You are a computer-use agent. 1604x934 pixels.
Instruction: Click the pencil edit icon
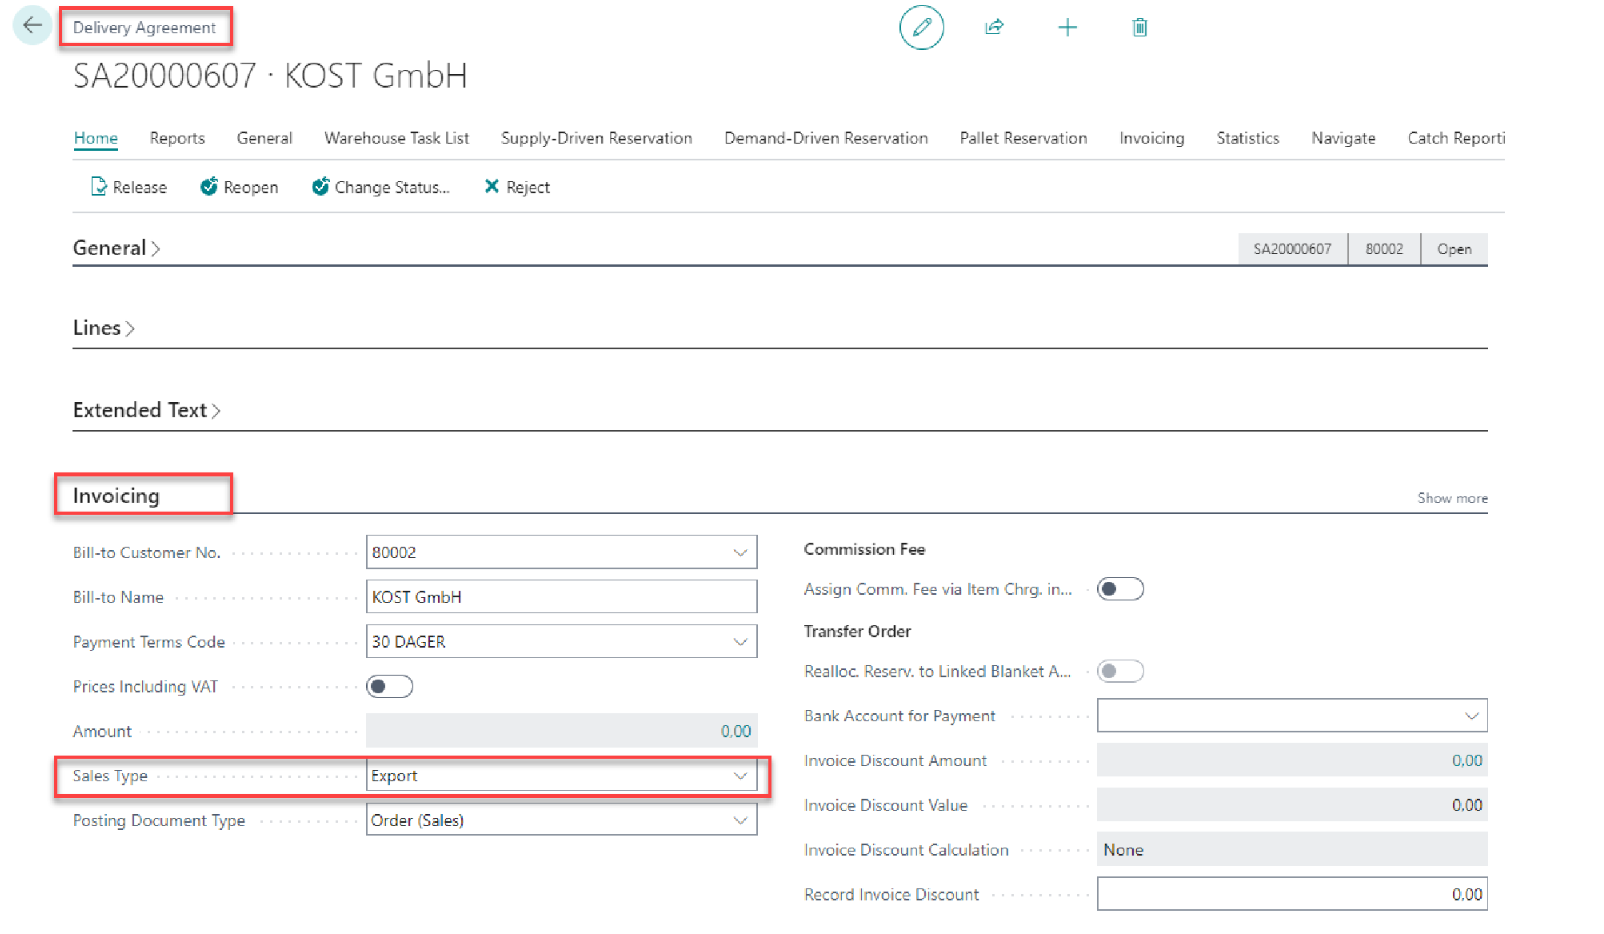click(x=921, y=27)
